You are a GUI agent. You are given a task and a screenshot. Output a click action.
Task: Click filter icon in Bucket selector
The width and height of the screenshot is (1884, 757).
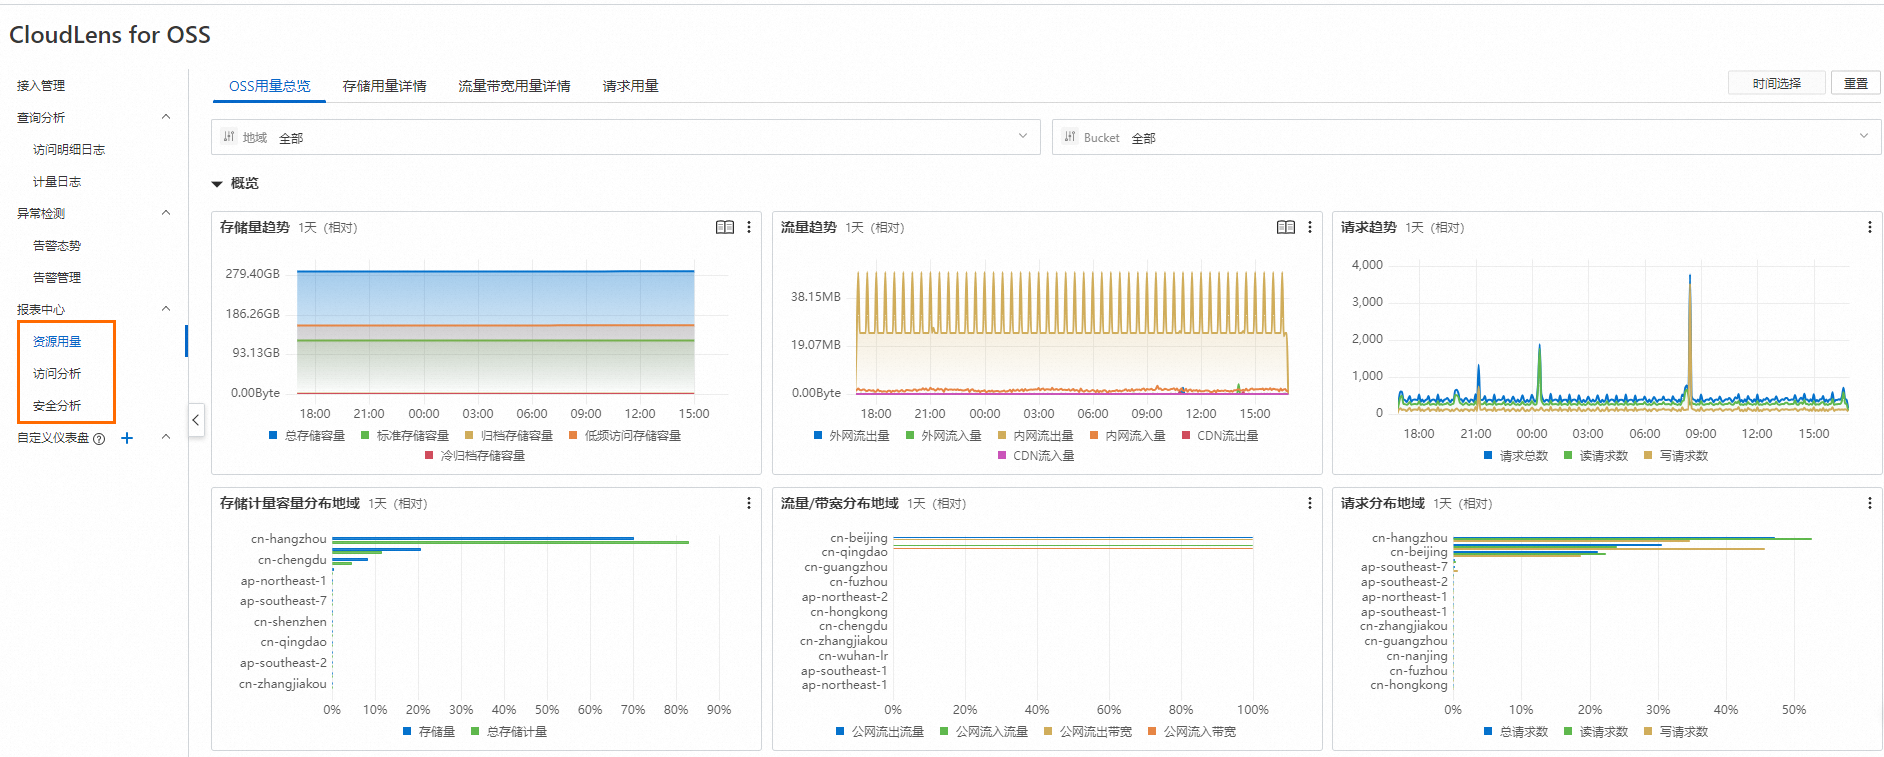point(1070,137)
